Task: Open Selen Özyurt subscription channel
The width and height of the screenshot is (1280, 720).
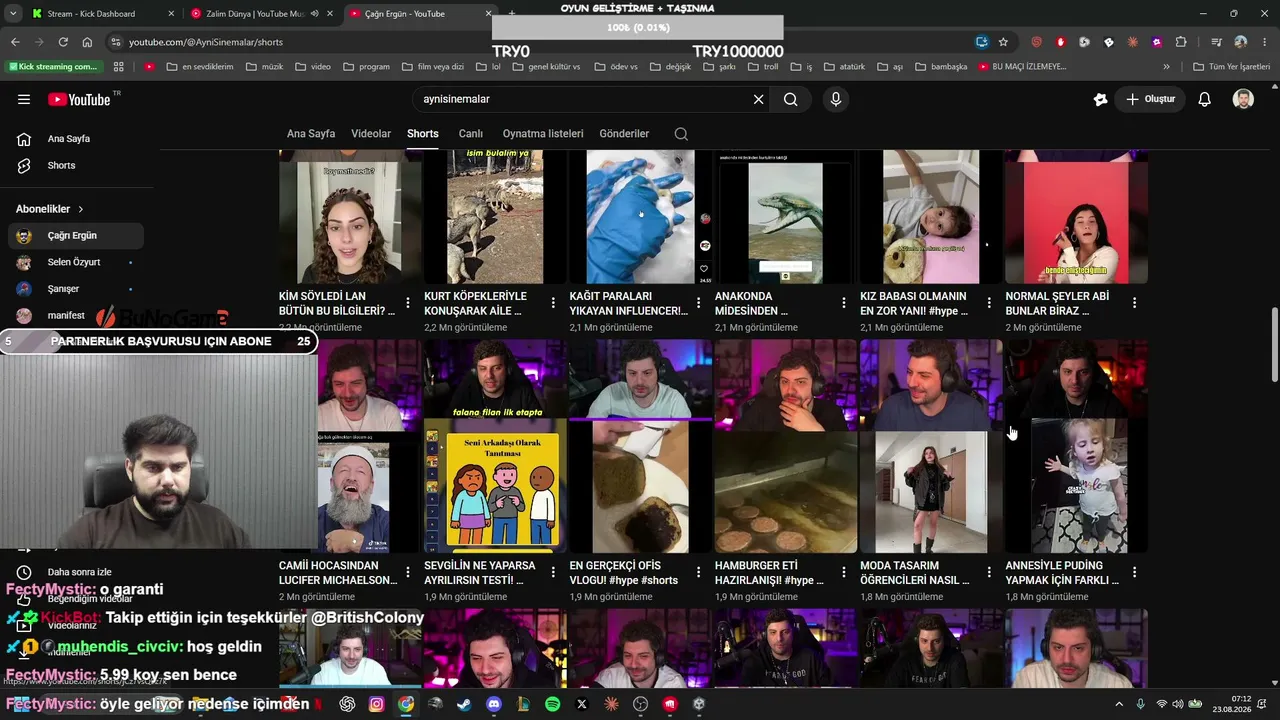Action: 76,262
